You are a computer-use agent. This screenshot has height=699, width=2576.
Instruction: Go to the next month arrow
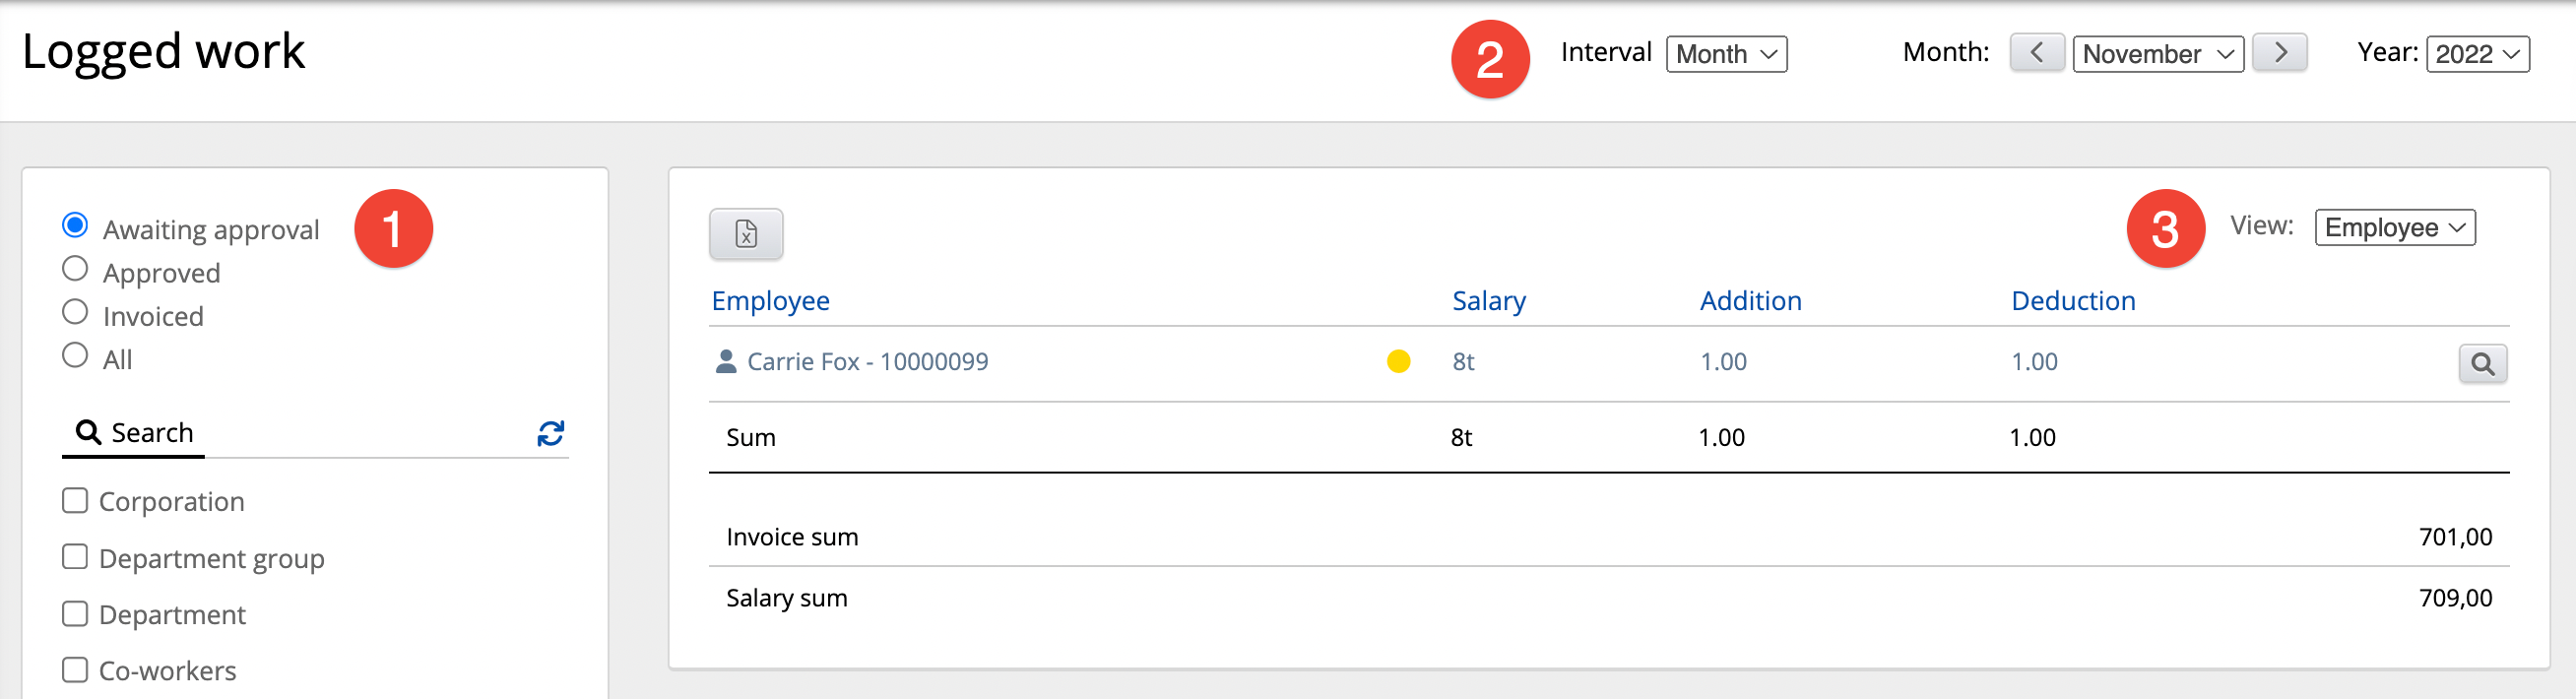pos(2278,53)
